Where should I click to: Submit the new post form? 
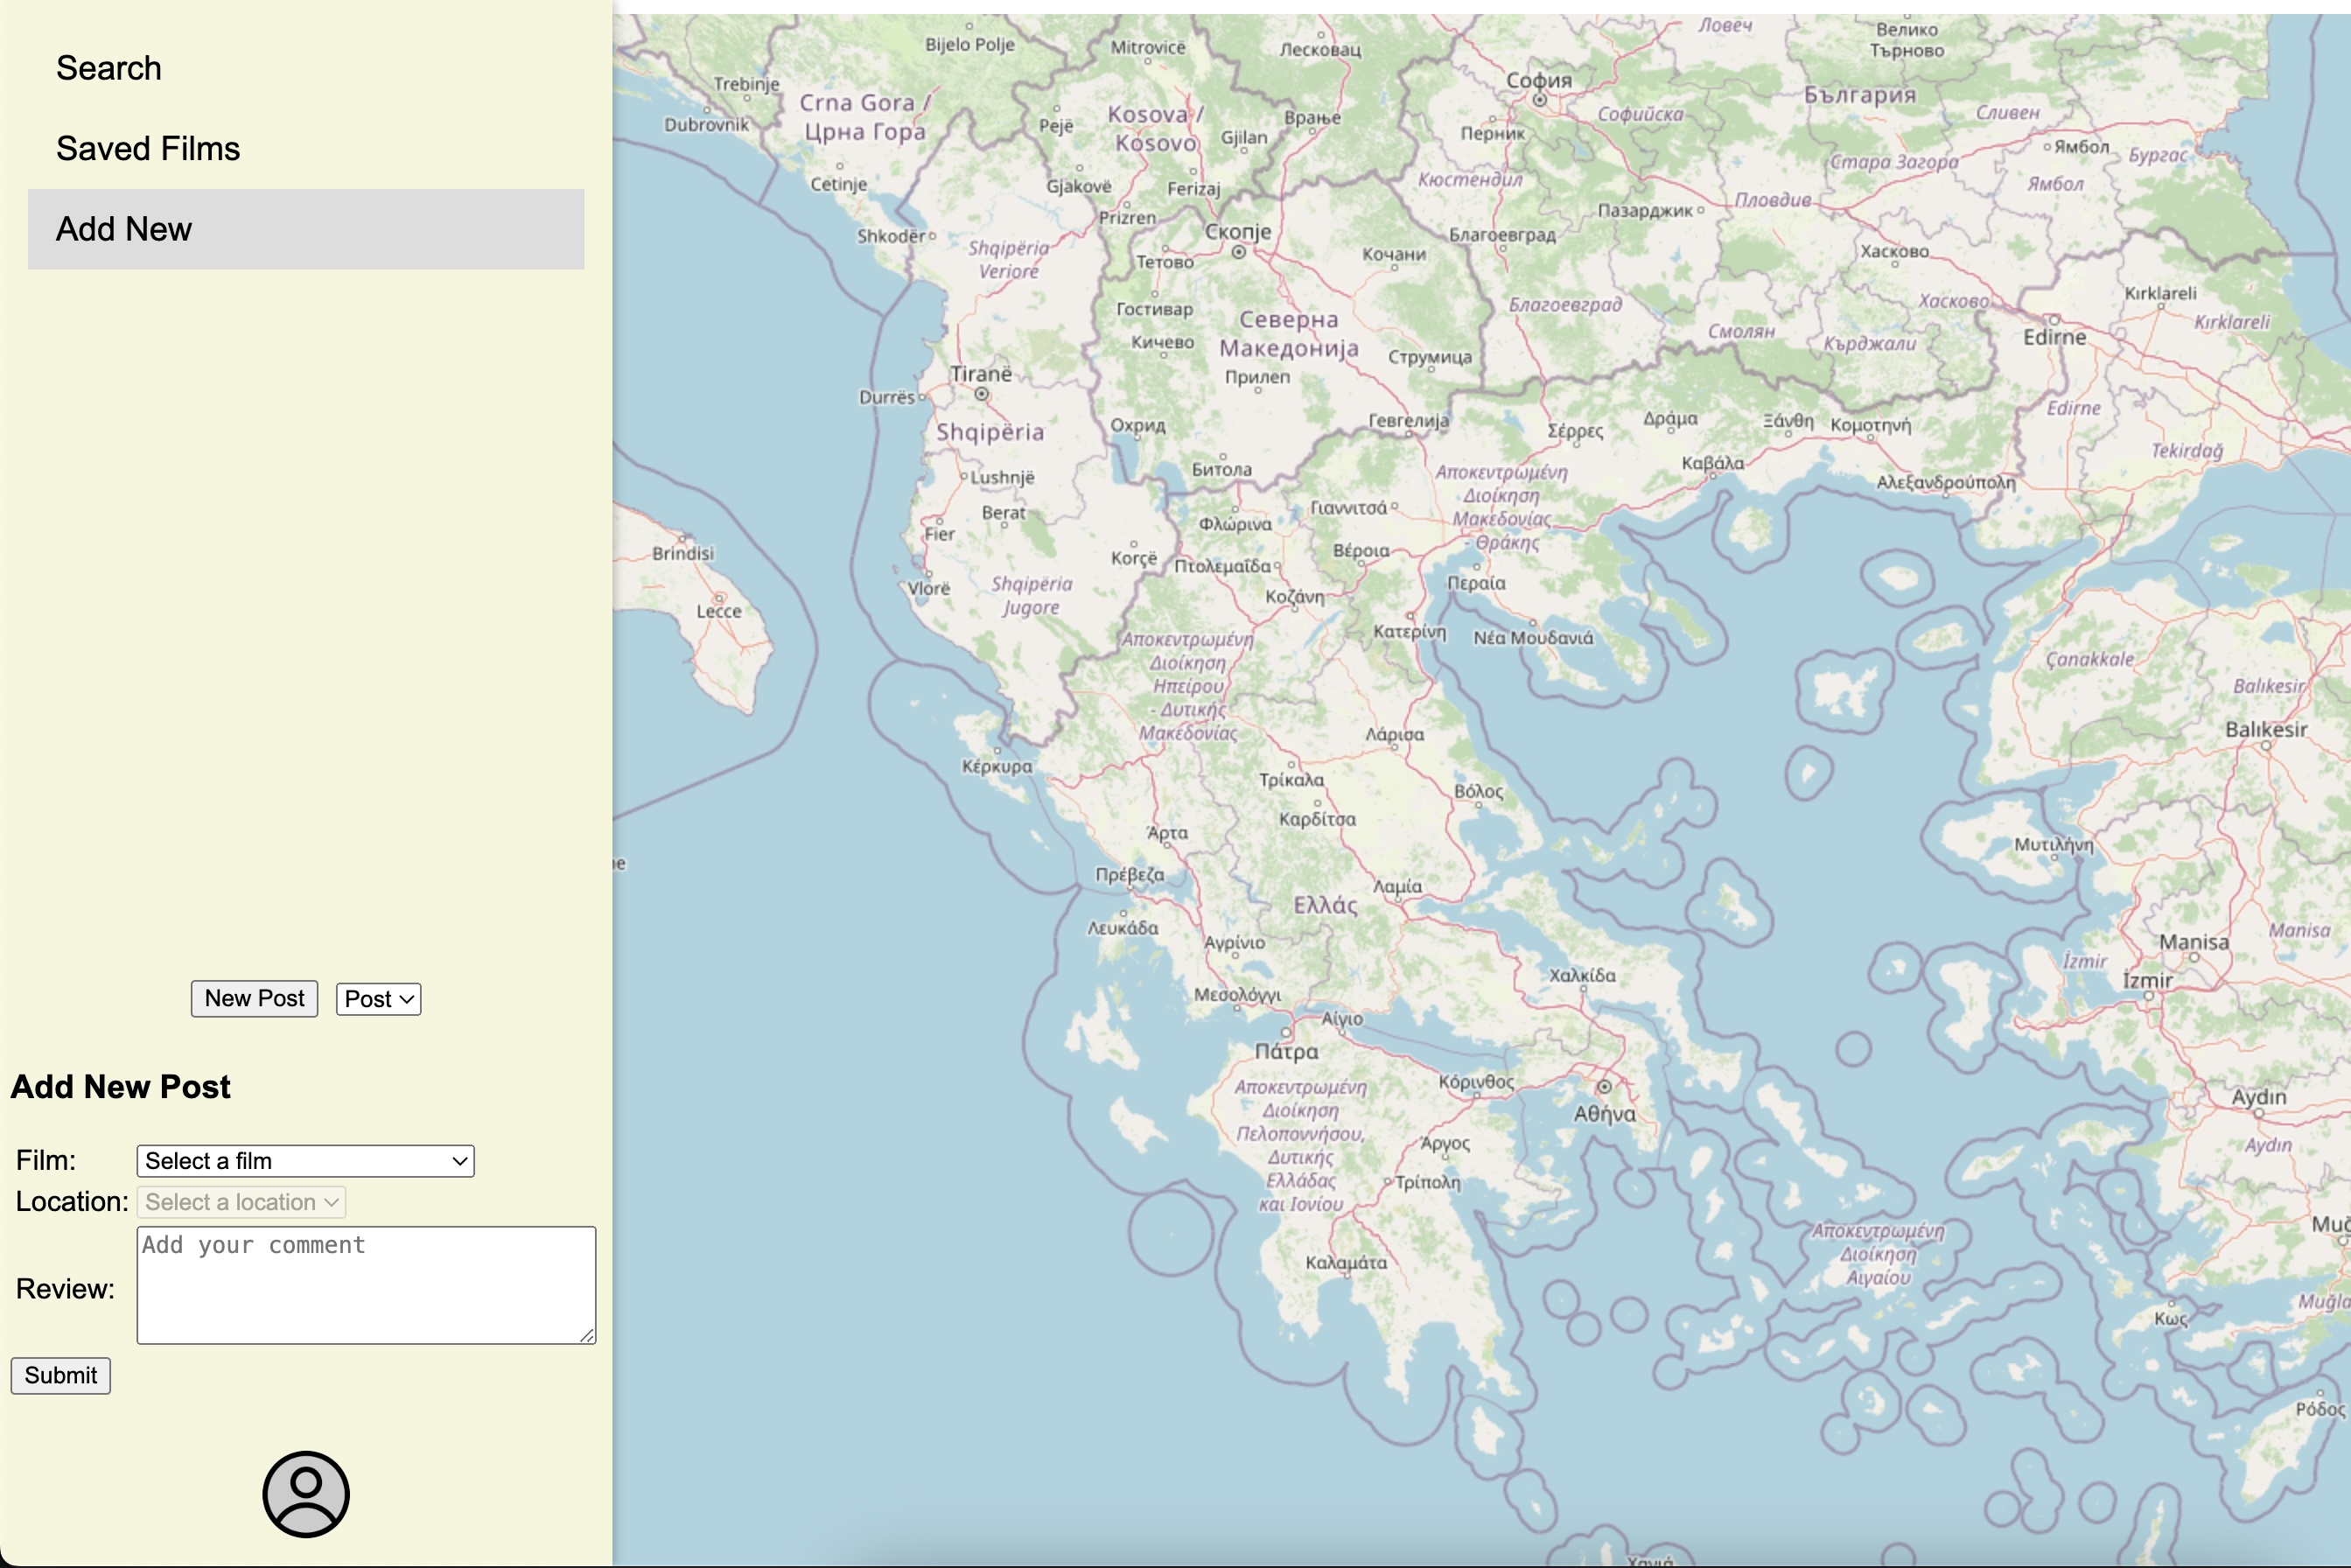click(x=60, y=1375)
